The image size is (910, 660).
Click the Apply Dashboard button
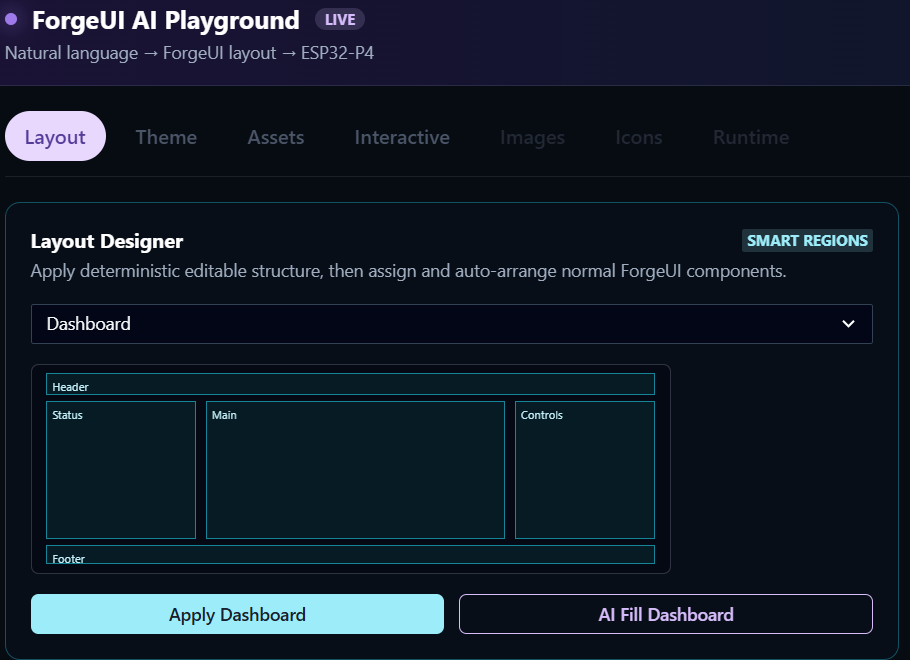[x=237, y=614]
